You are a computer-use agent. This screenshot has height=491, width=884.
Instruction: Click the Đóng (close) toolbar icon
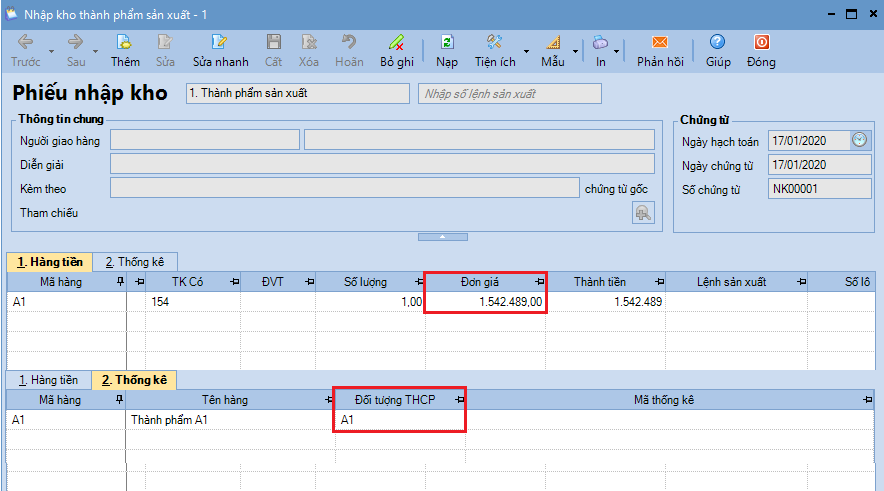point(761,43)
